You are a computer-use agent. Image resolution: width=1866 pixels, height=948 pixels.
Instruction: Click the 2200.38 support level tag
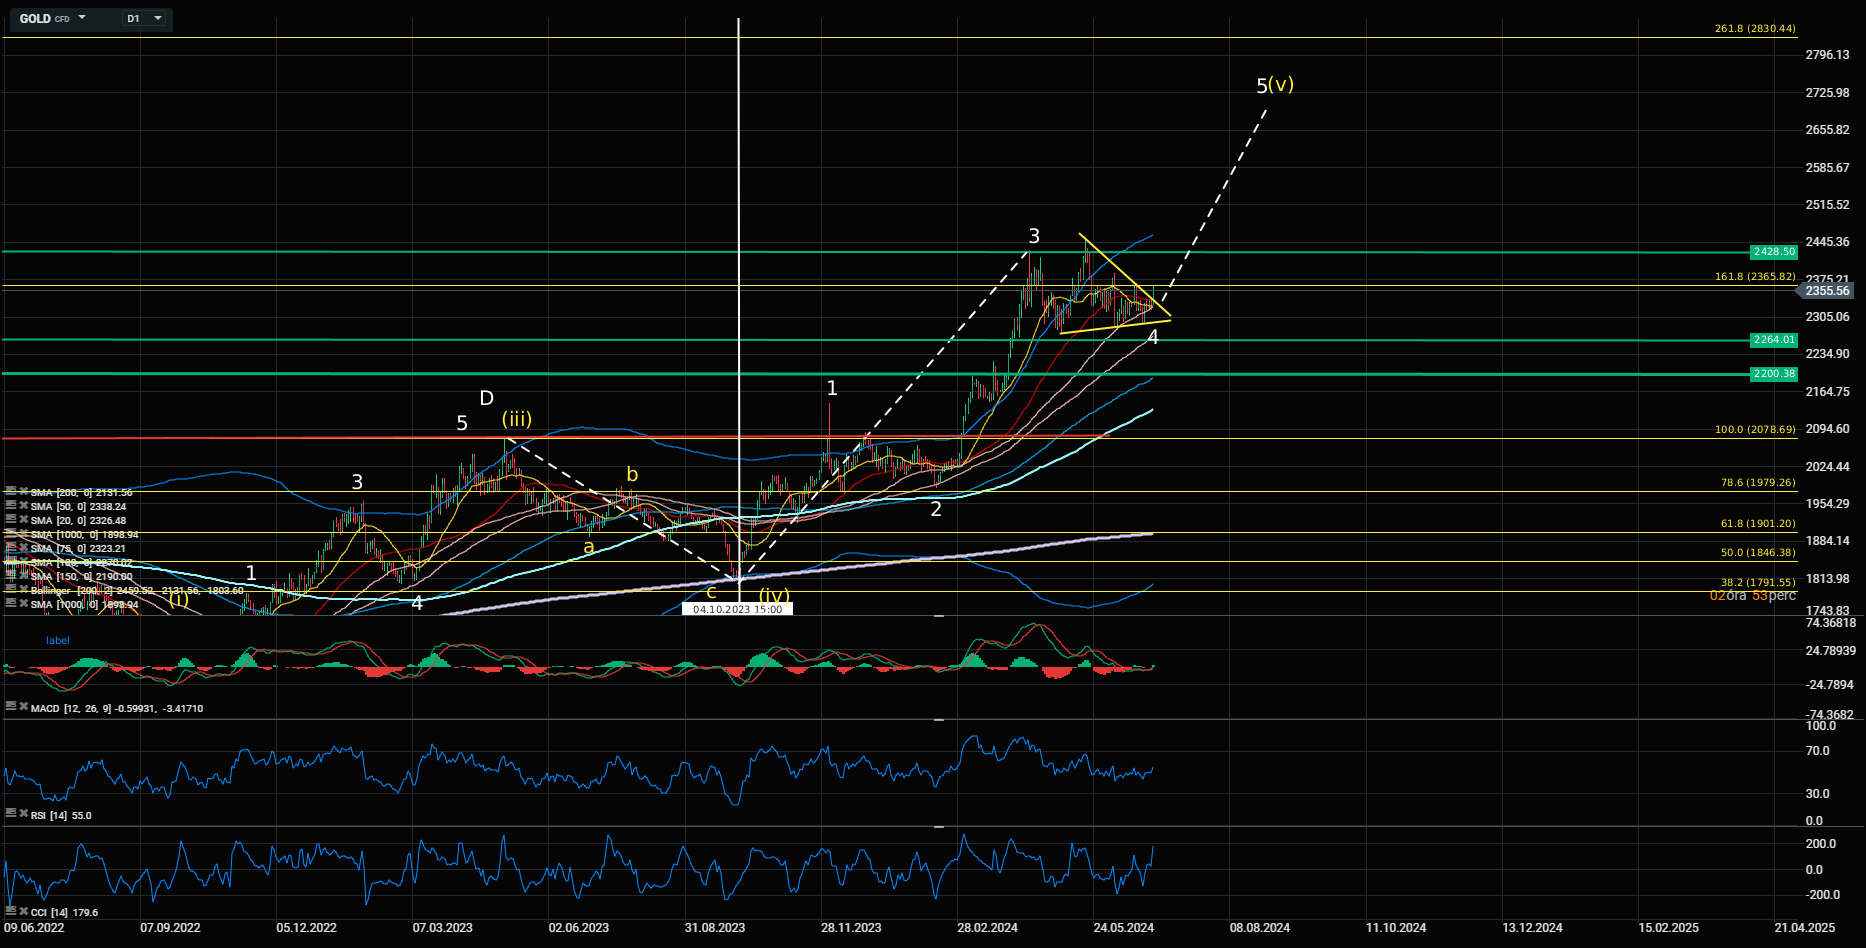point(1773,374)
